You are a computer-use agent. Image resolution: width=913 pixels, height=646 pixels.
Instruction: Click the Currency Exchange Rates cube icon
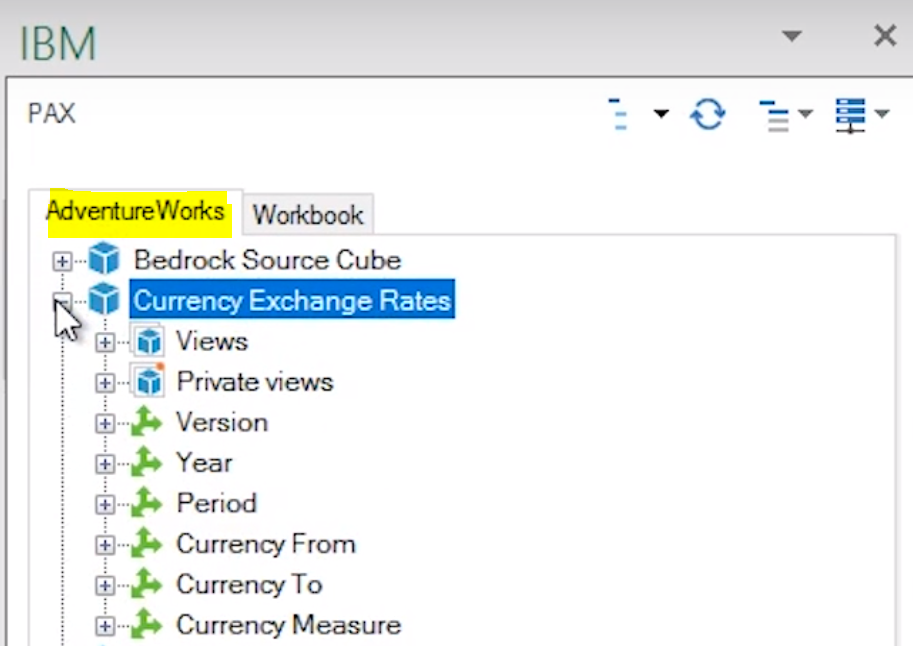click(x=104, y=299)
